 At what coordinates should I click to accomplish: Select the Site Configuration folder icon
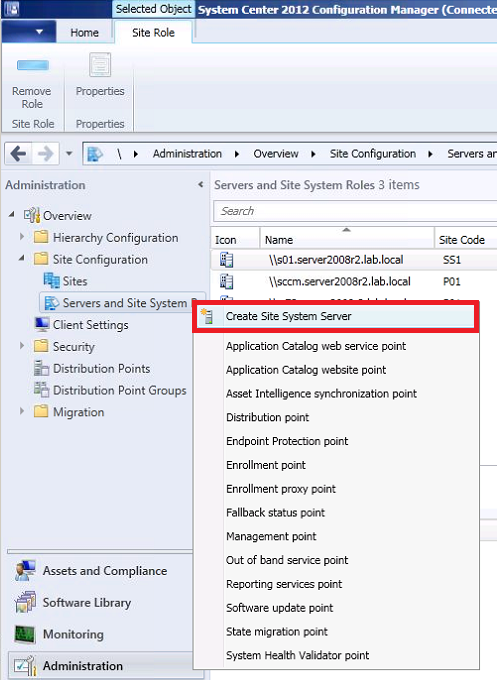(x=41, y=259)
